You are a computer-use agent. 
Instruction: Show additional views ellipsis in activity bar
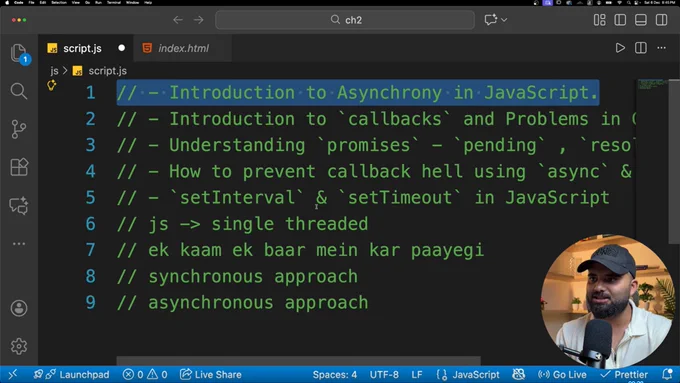pos(19,244)
